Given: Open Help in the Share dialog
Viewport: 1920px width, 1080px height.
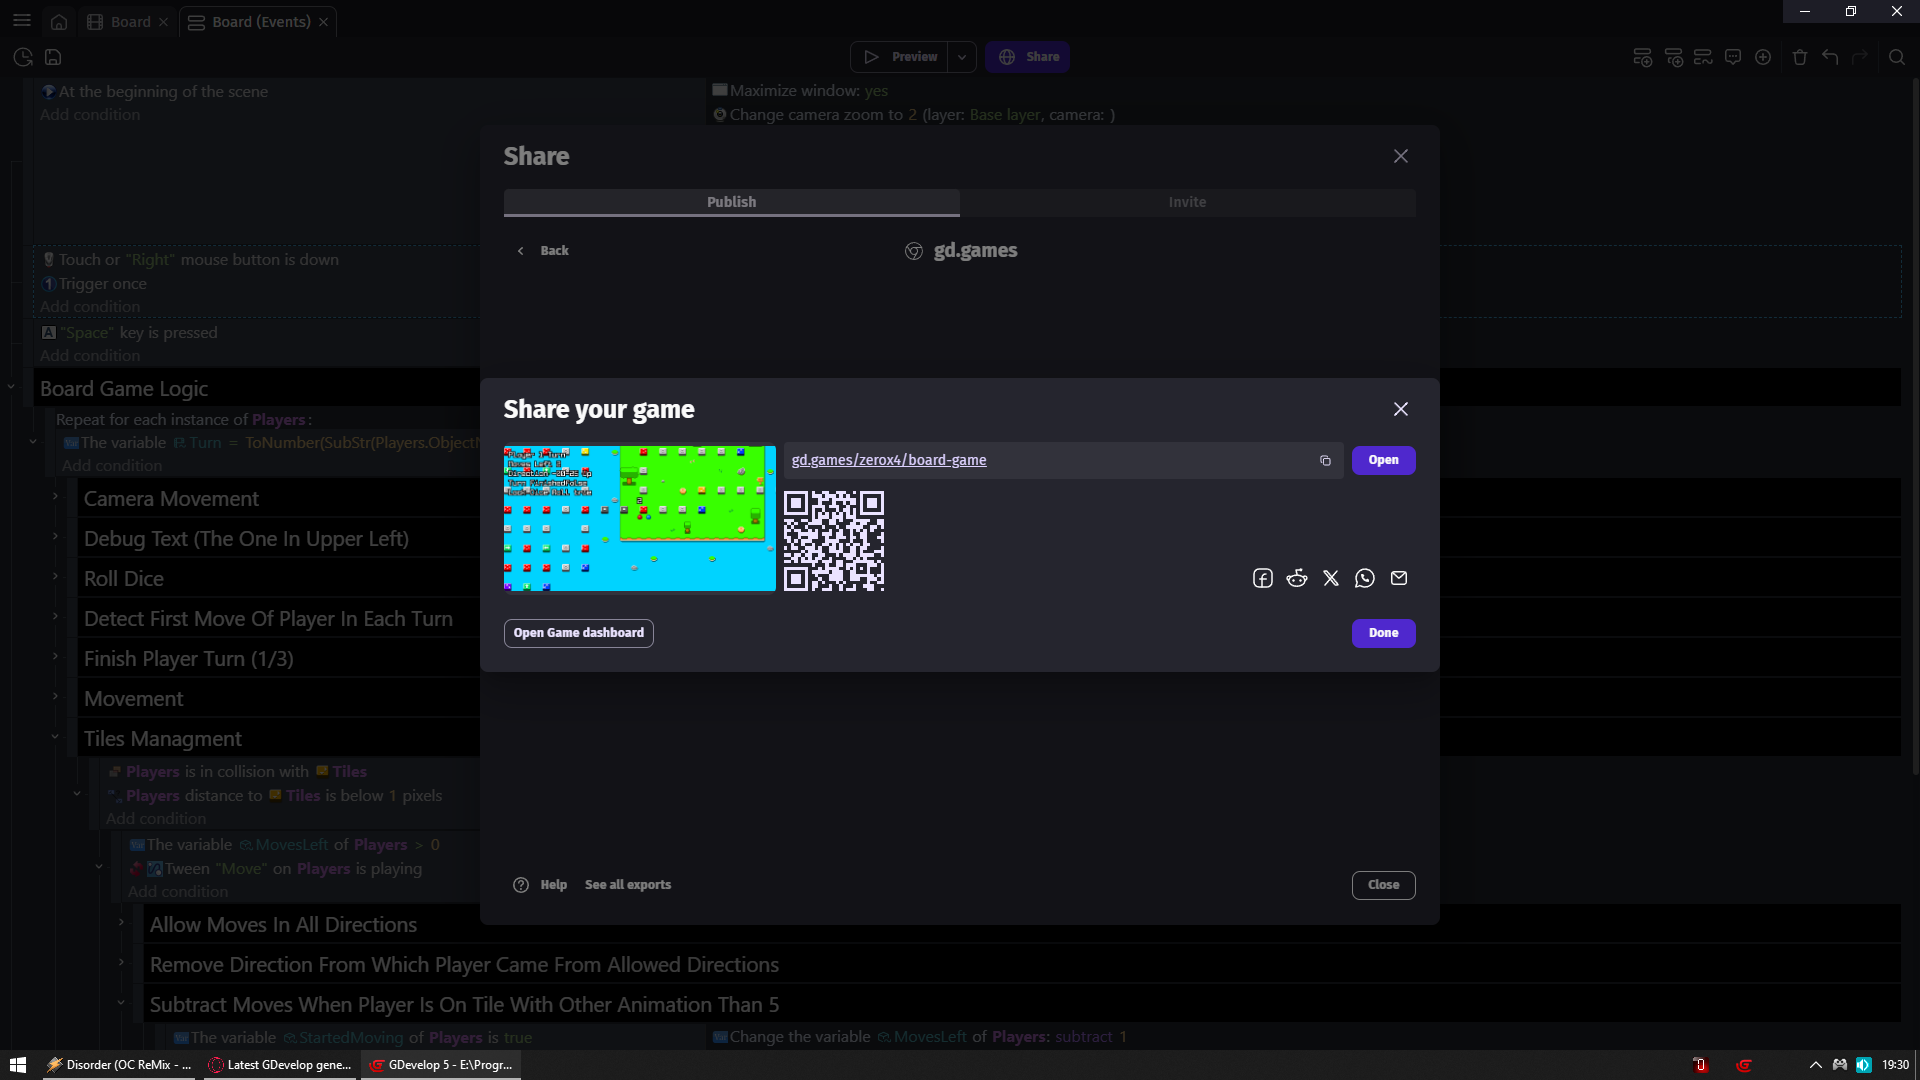Looking at the screenshot, I should point(540,885).
